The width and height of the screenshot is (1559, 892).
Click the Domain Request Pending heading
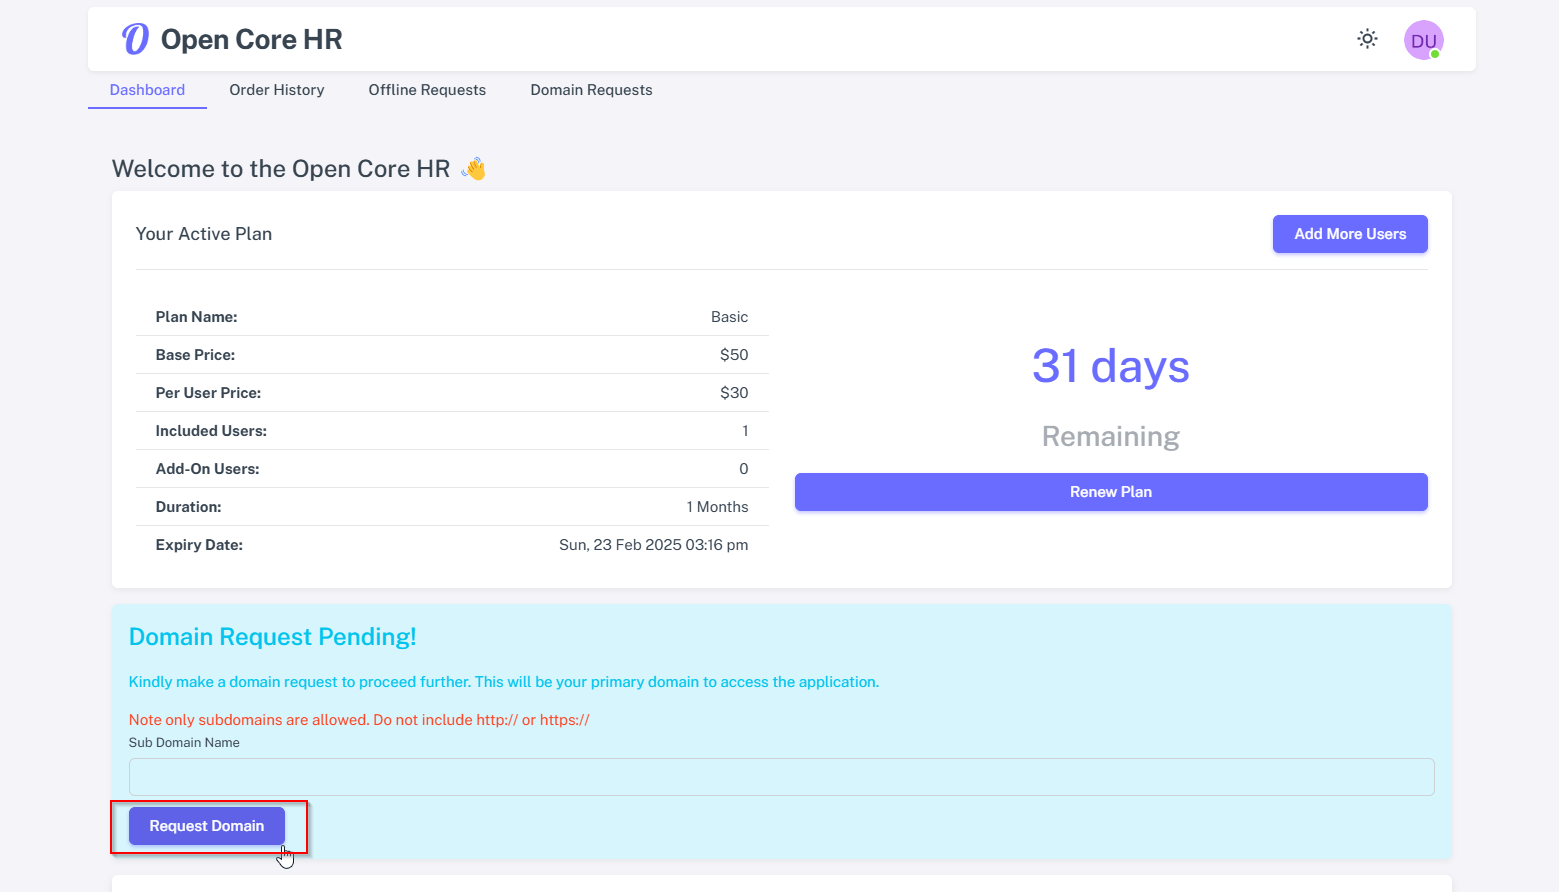[x=272, y=637]
